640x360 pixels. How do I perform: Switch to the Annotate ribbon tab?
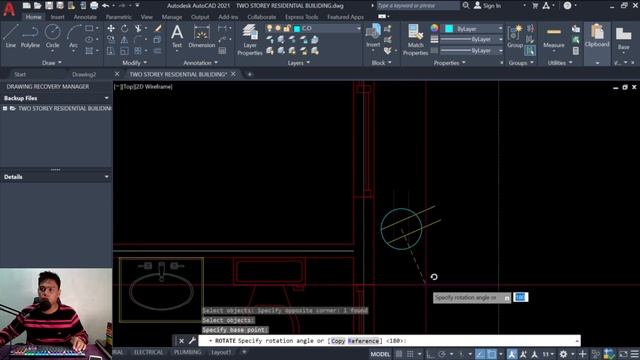click(x=85, y=17)
